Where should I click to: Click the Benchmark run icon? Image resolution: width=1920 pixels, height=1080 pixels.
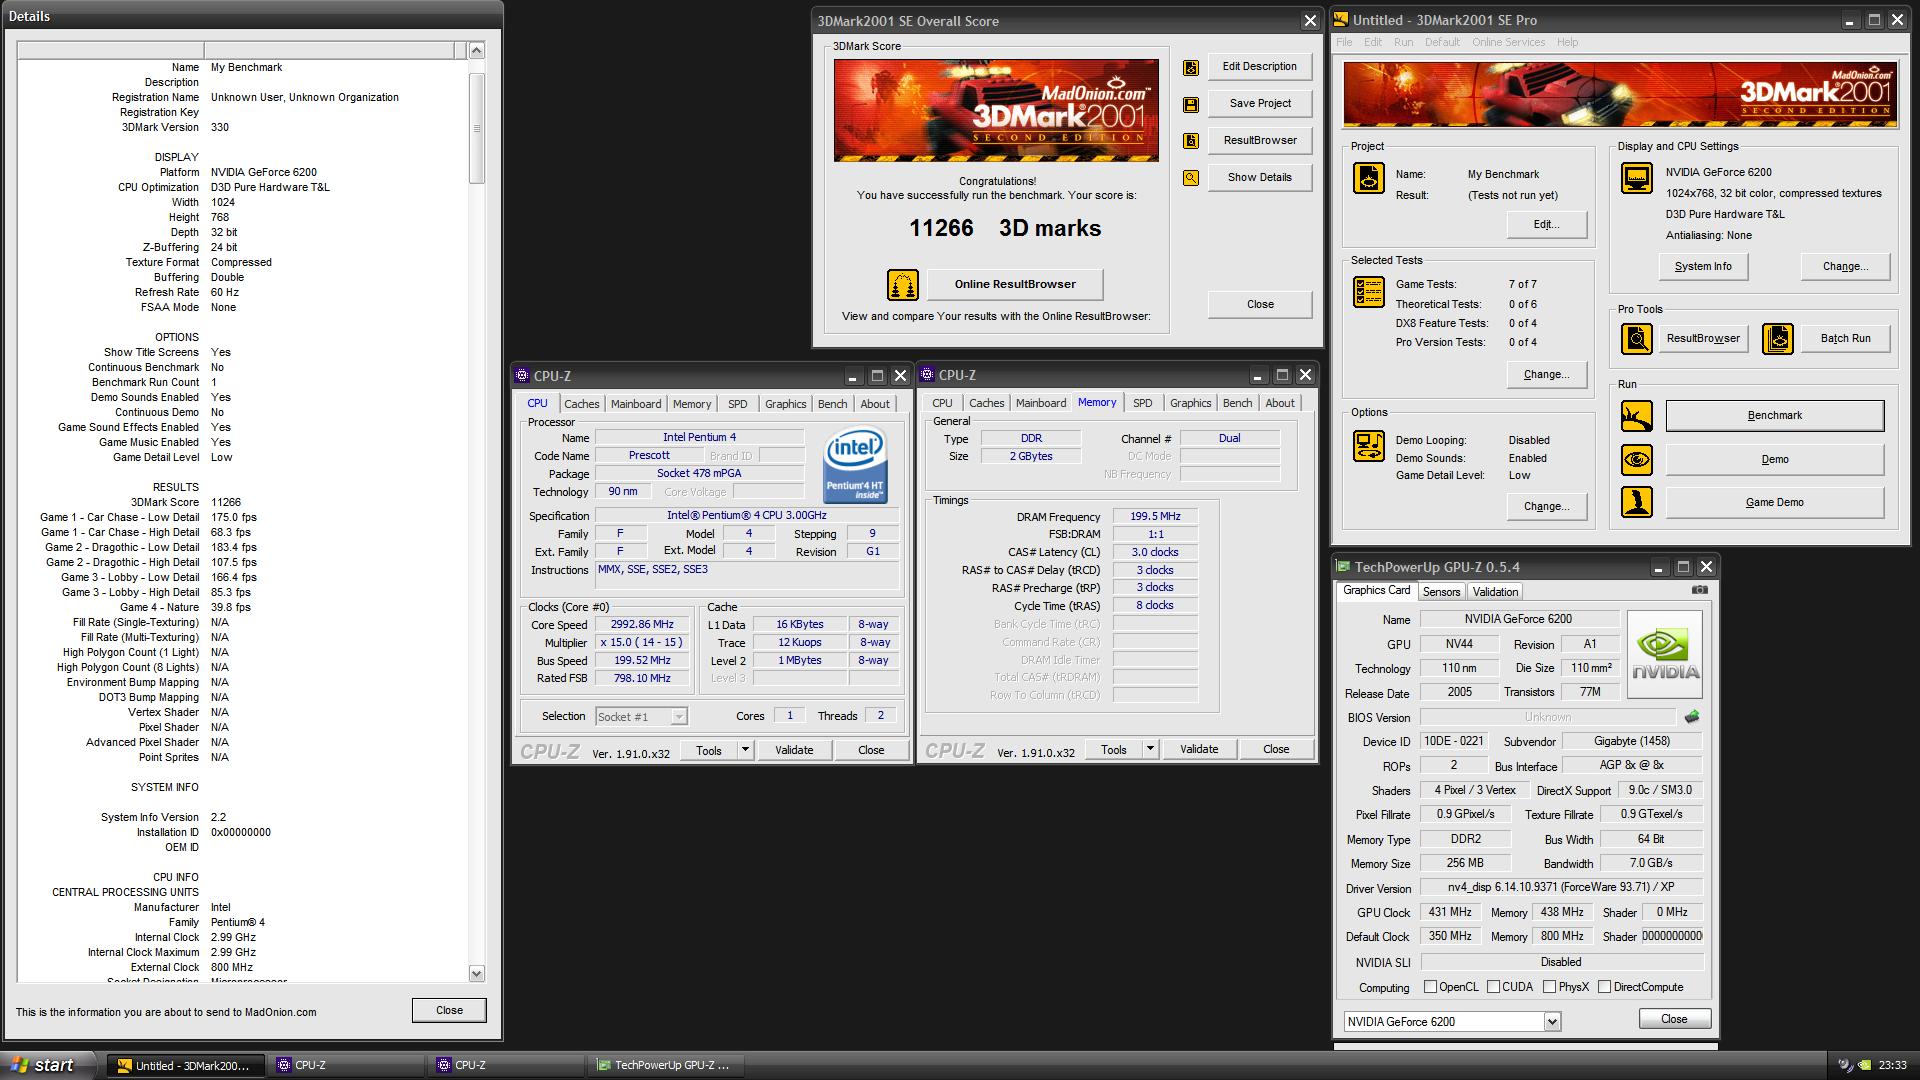(x=1636, y=416)
